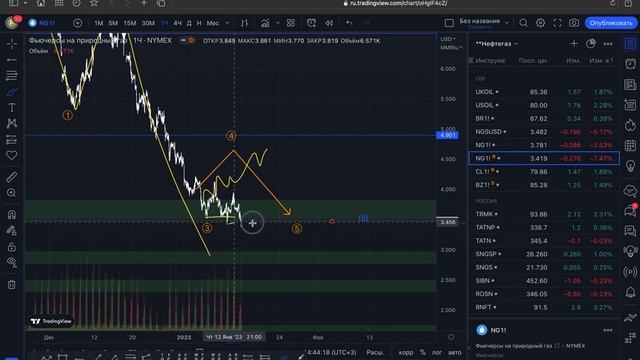Select the text annotation tool
The height and width of the screenshot is (360, 640).
[11, 107]
